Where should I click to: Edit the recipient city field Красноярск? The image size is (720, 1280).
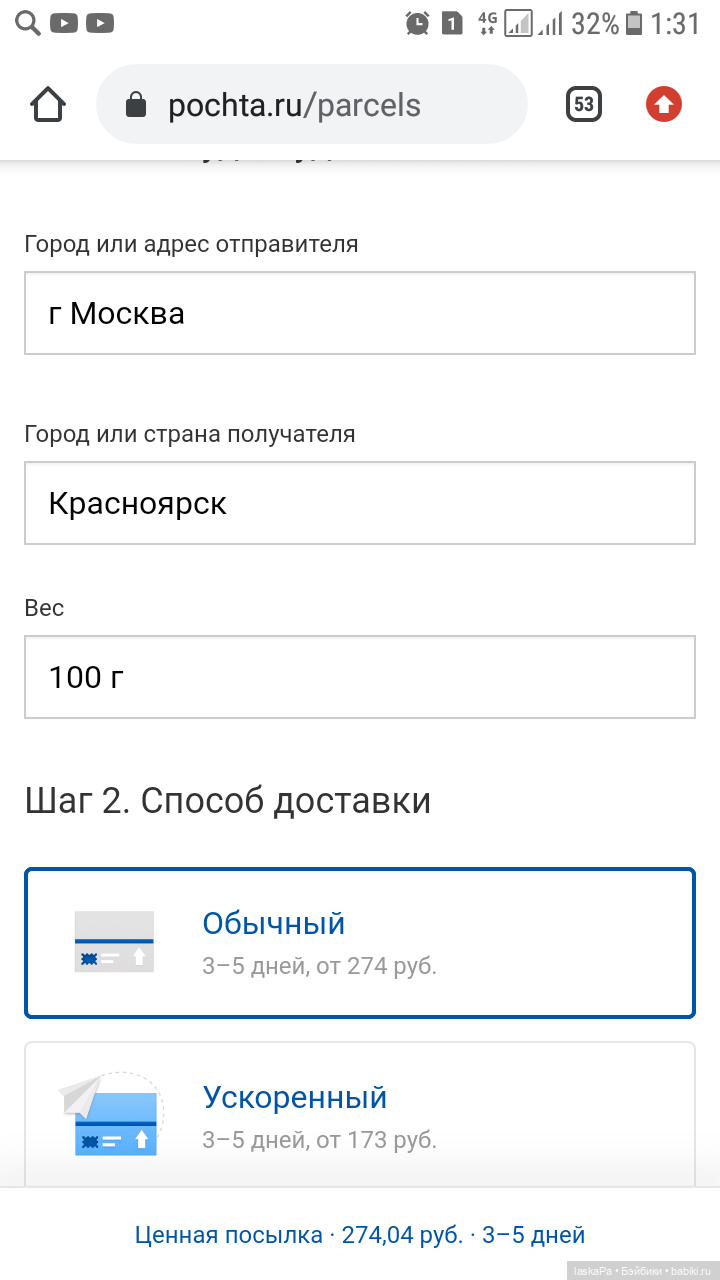(x=360, y=503)
